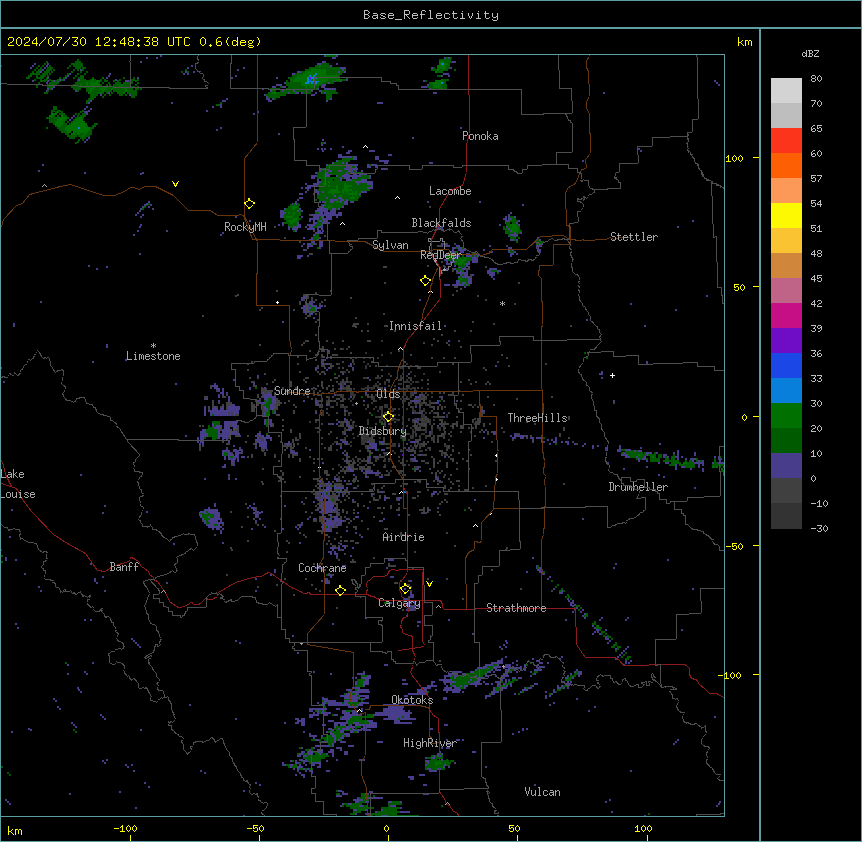Click the Innisfail city label
Screen dimensions: 862x842
415,326
